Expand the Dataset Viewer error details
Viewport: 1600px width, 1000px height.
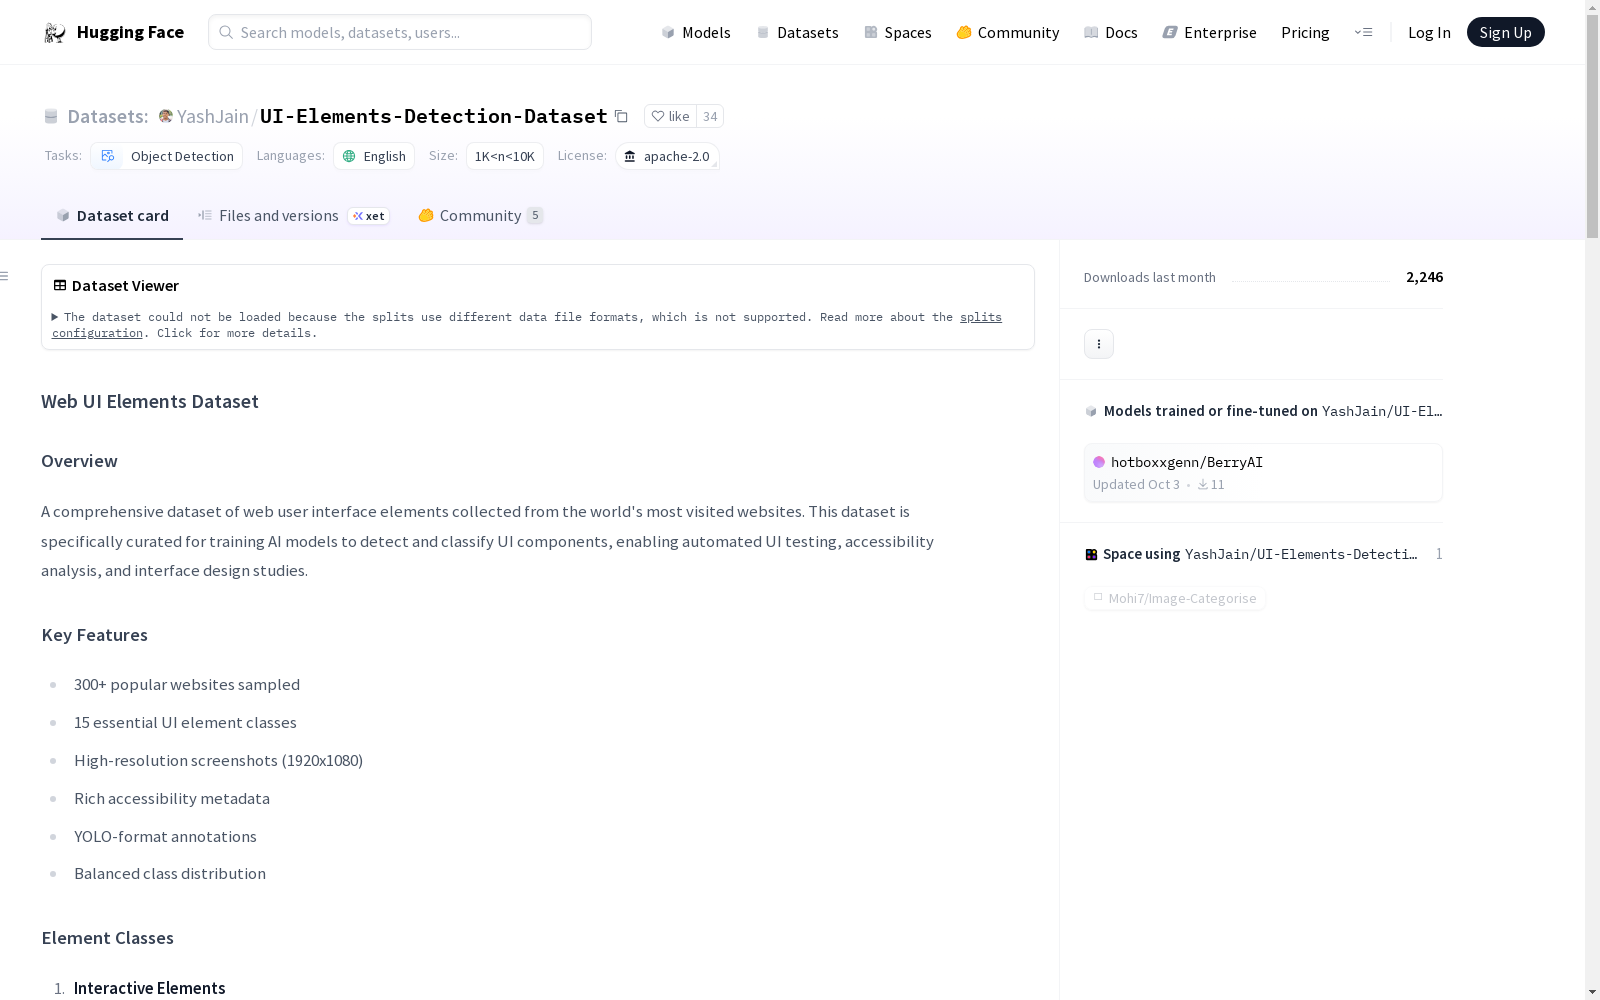55,317
